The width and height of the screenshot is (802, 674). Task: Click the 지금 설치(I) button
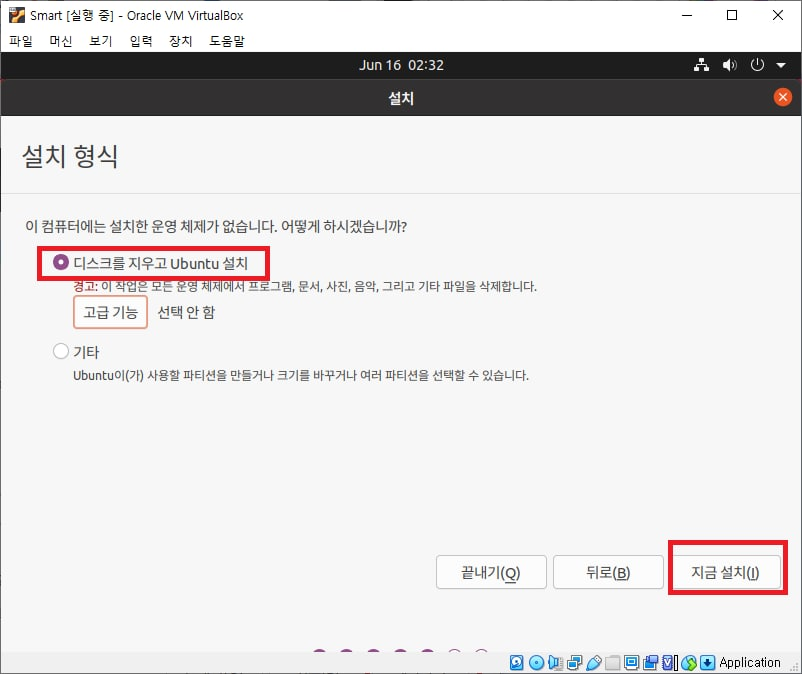tap(725, 572)
